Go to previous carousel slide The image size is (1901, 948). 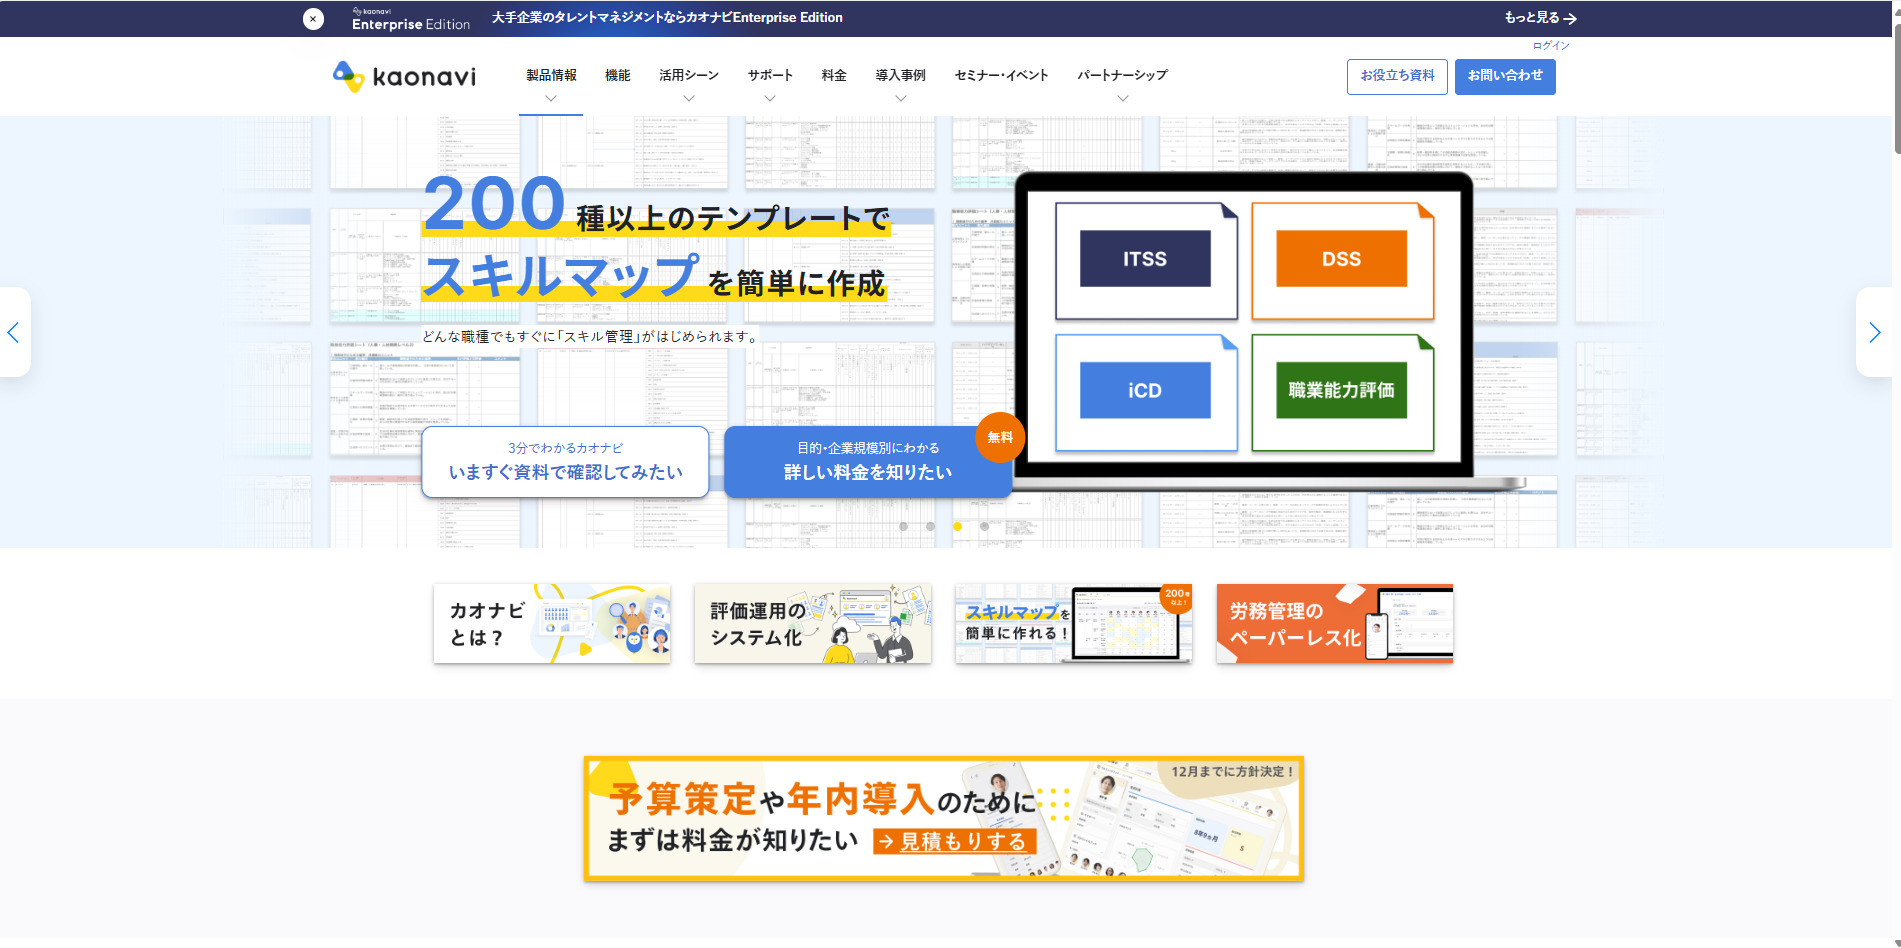click(14, 332)
